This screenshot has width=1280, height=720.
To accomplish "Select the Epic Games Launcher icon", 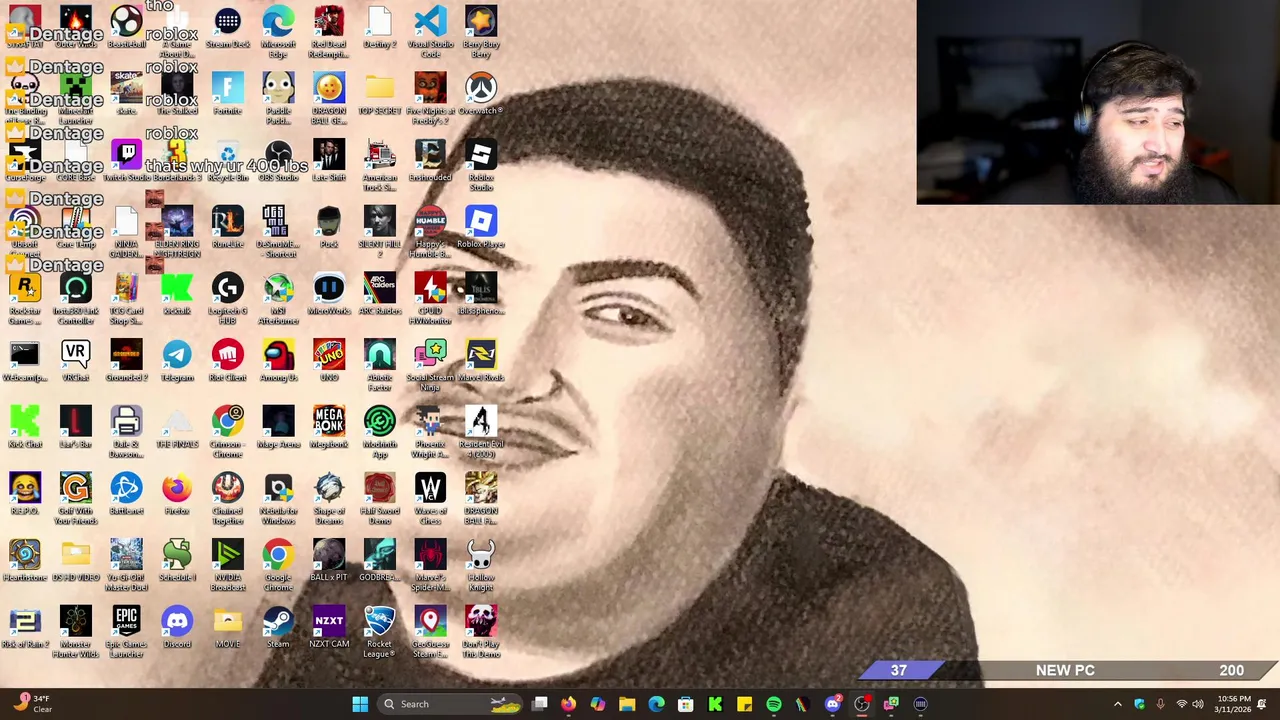I will click(127, 631).
